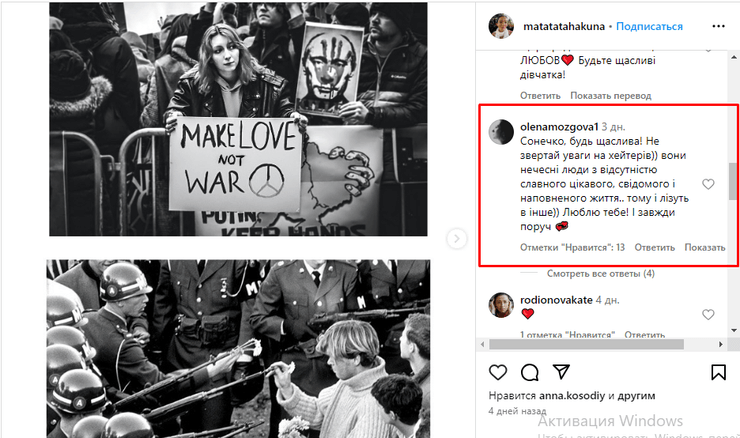Image resolution: width=740 pixels, height=438 pixels.
Task: View likes on olenamozgova1's comment
Action: pyautogui.click(x=572, y=247)
